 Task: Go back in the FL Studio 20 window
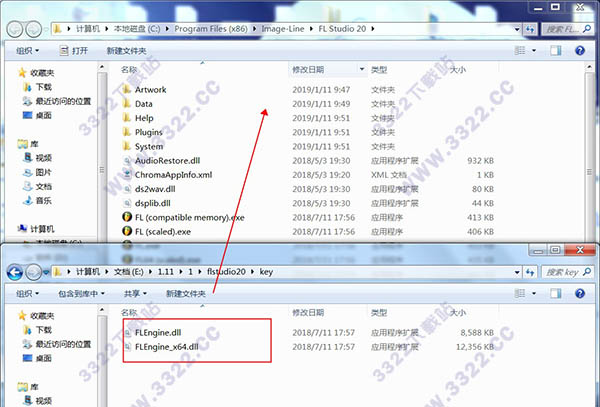click(x=15, y=29)
